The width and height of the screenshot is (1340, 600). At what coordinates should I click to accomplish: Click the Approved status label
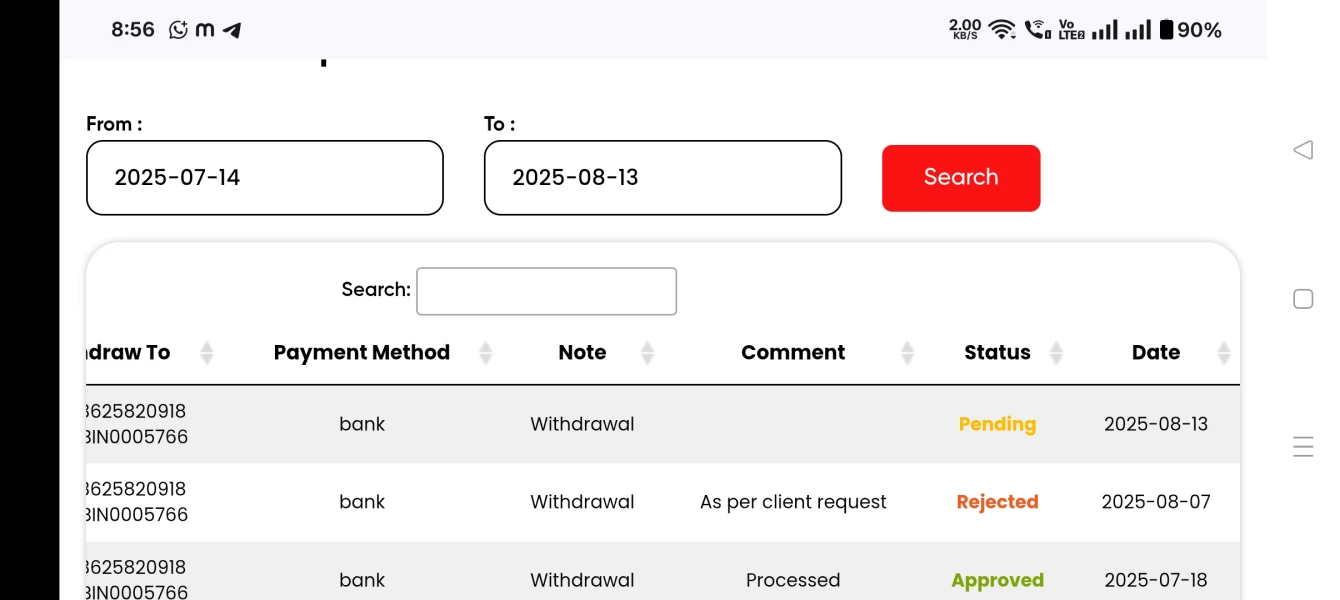(997, 580)
